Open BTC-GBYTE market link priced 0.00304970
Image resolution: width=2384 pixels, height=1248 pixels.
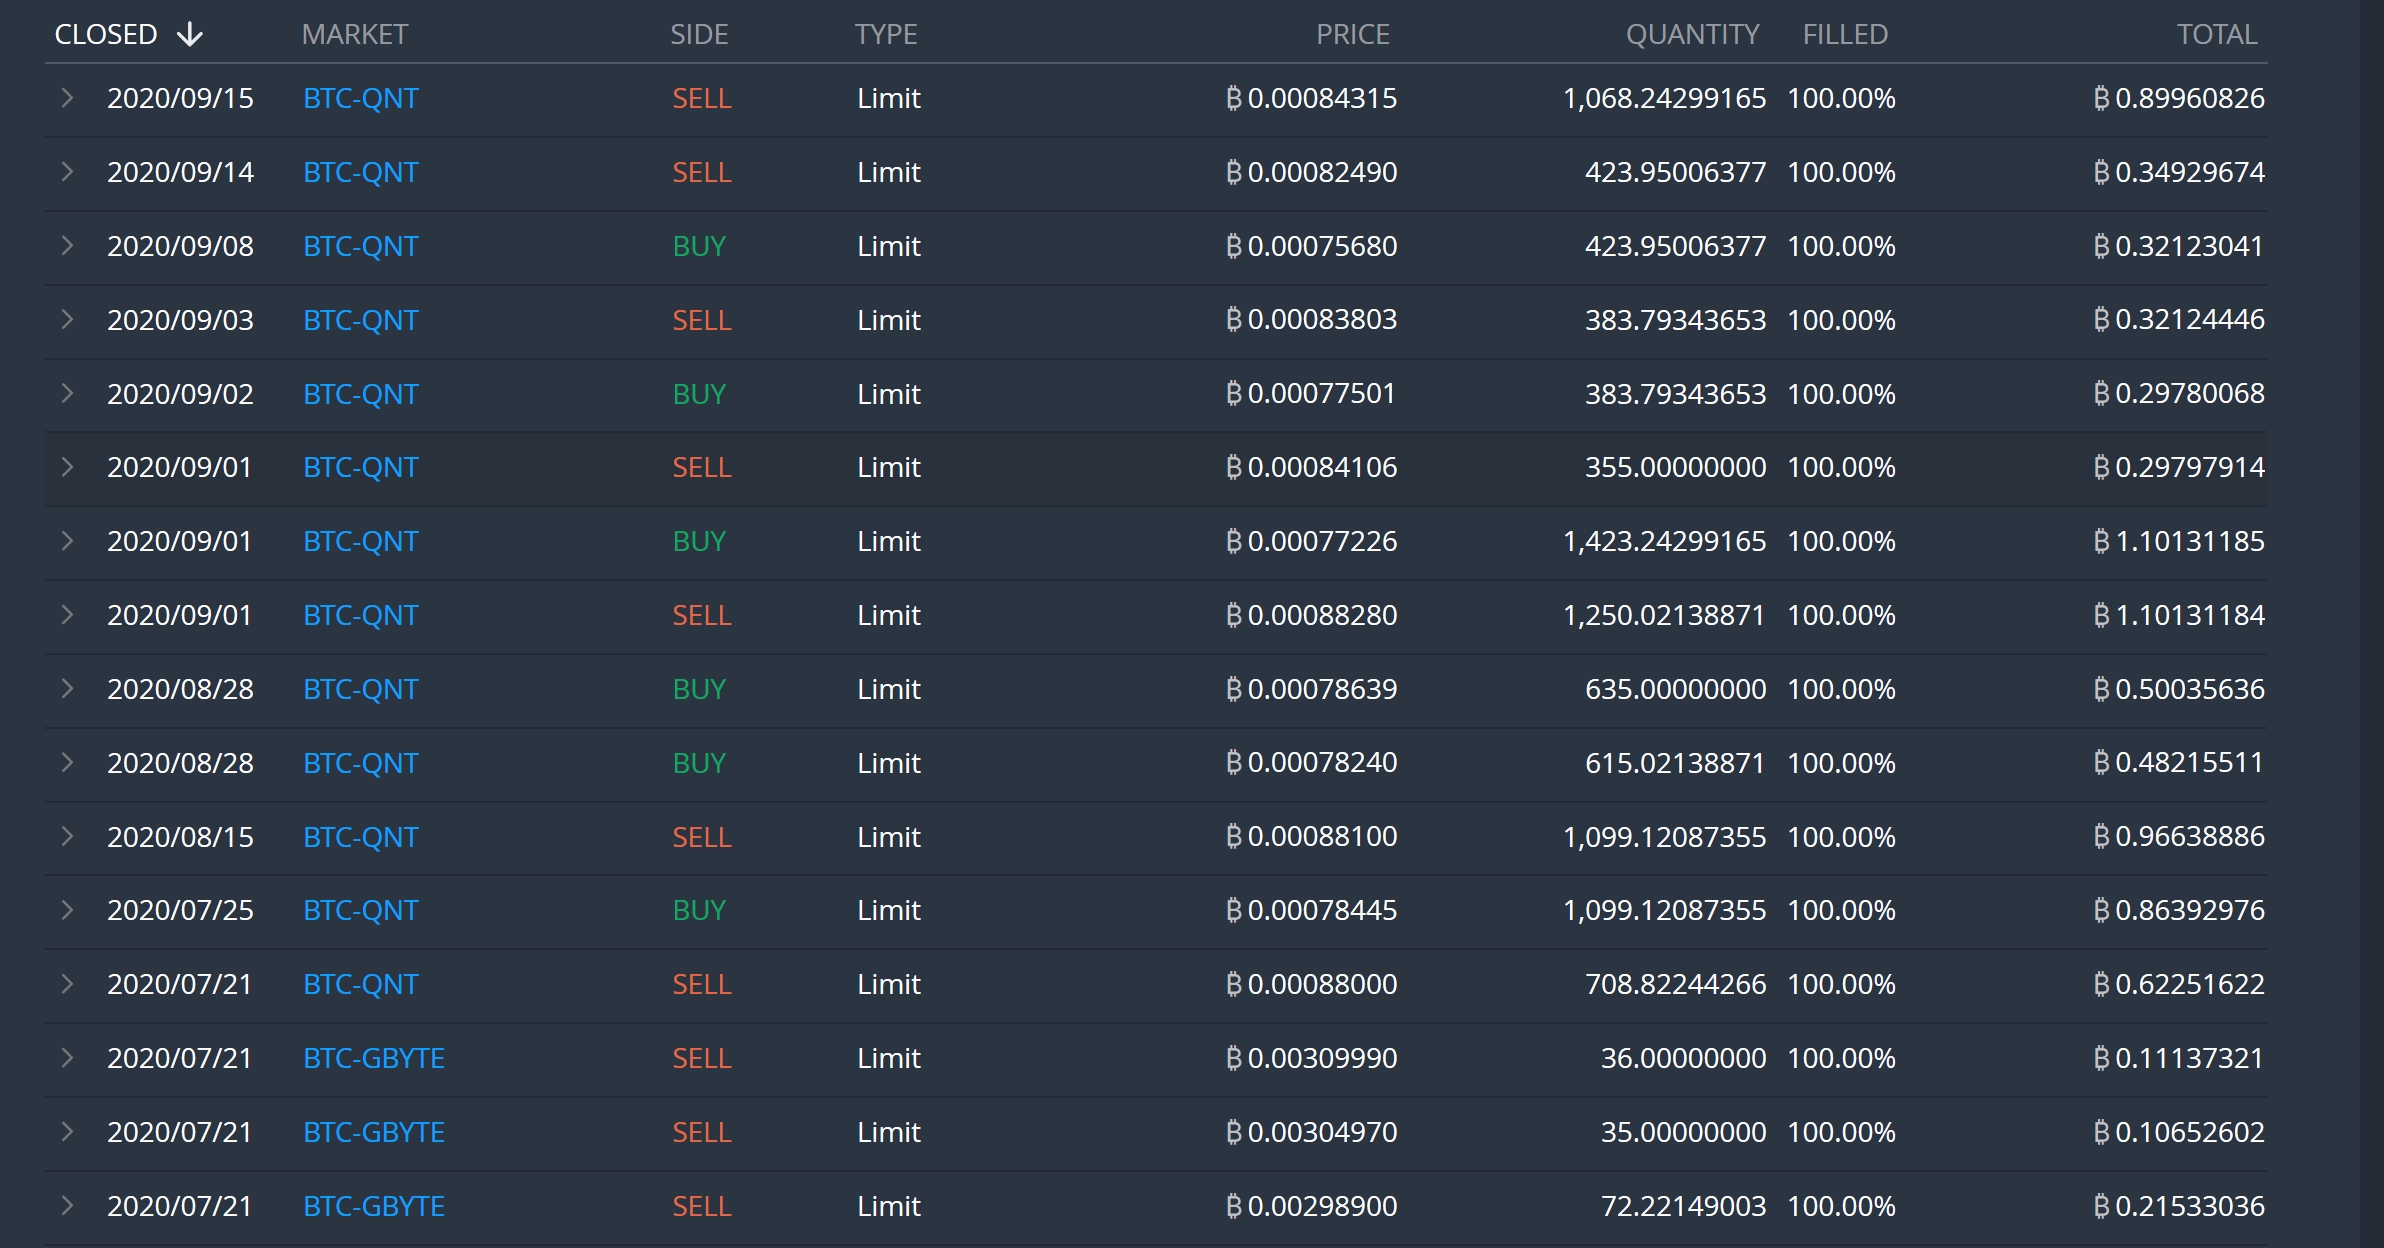(x=373, y=1132)
